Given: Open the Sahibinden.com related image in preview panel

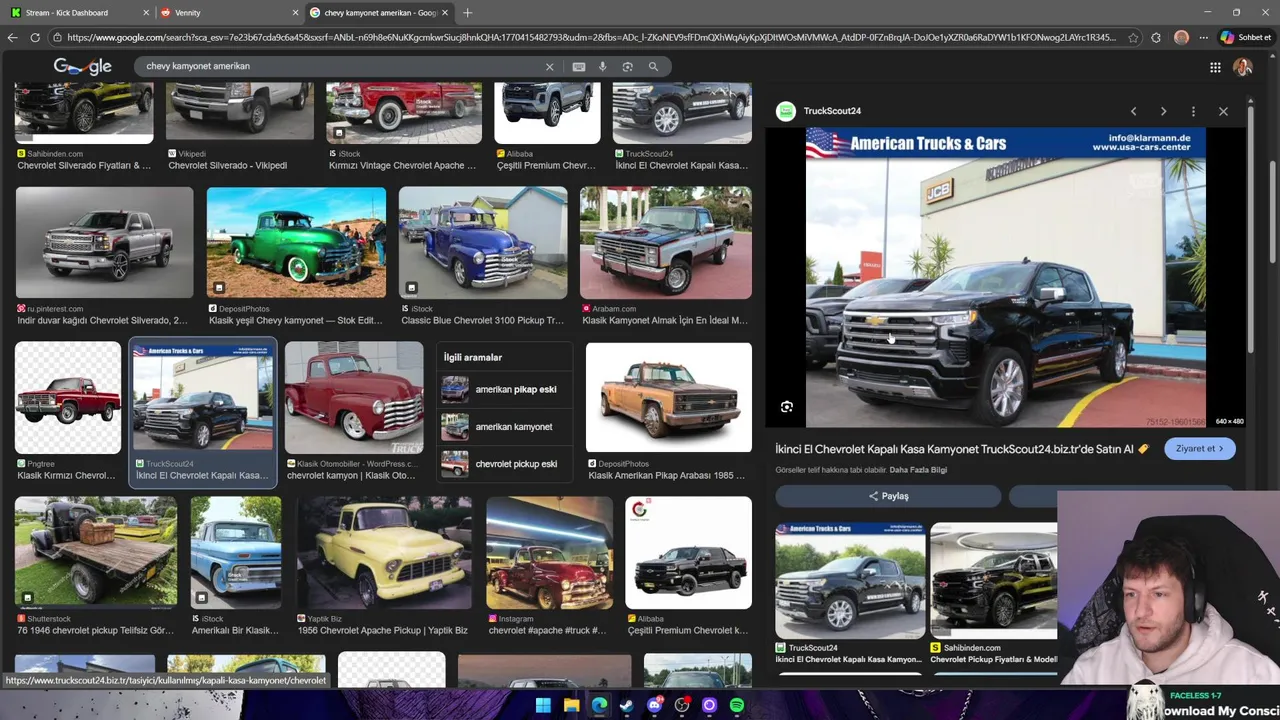Looking at the screenshot, I should click(993, 580).
